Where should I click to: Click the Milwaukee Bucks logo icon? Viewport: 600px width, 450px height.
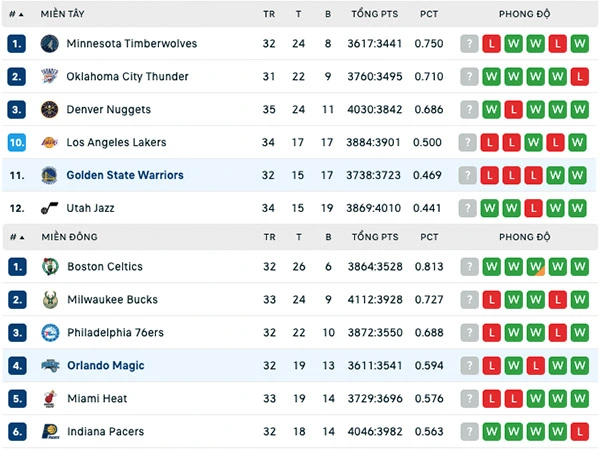[x=50, y=300]
